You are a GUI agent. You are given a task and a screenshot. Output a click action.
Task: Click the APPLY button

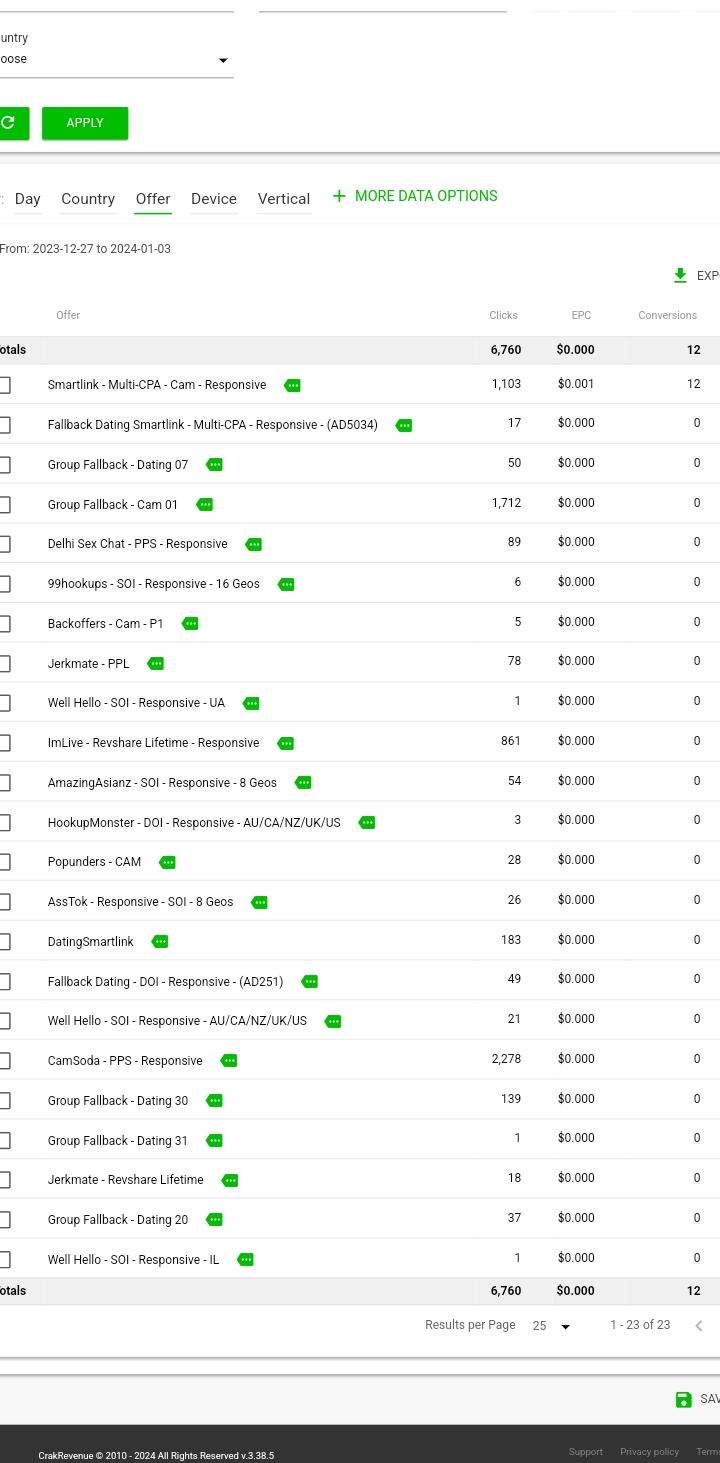(x=85, y=123)
